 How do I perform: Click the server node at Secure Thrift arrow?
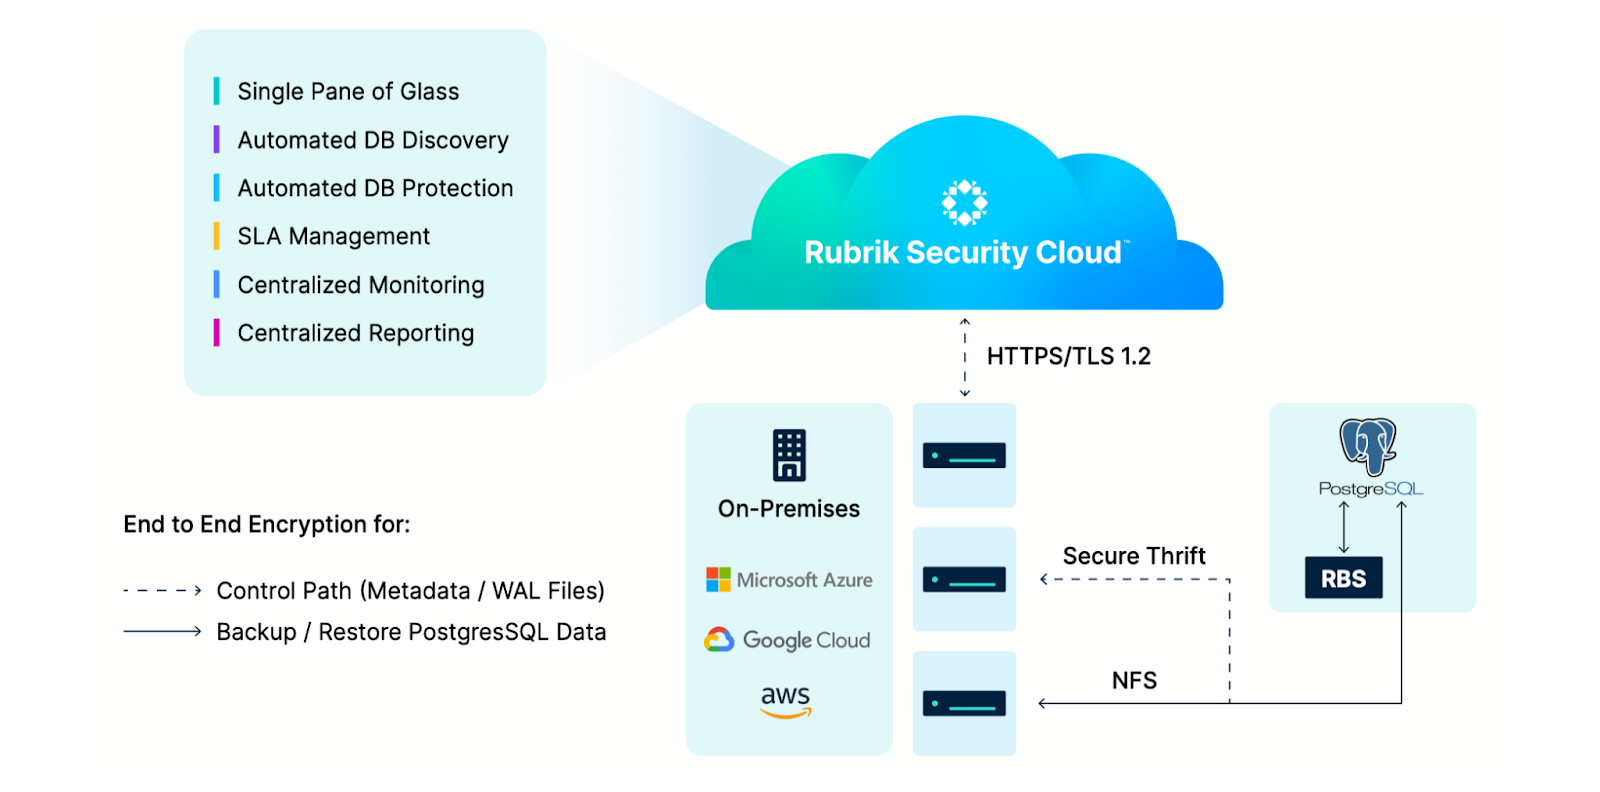tap(964, 580)
